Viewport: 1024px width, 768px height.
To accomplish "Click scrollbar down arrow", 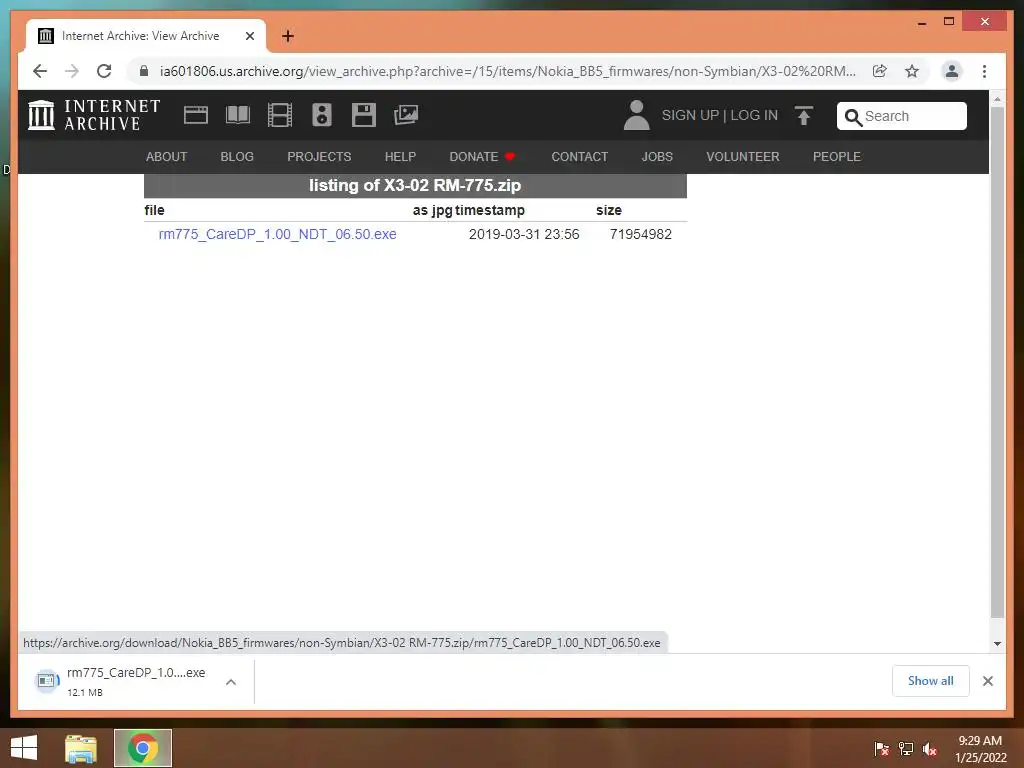I will click(997, 643).
